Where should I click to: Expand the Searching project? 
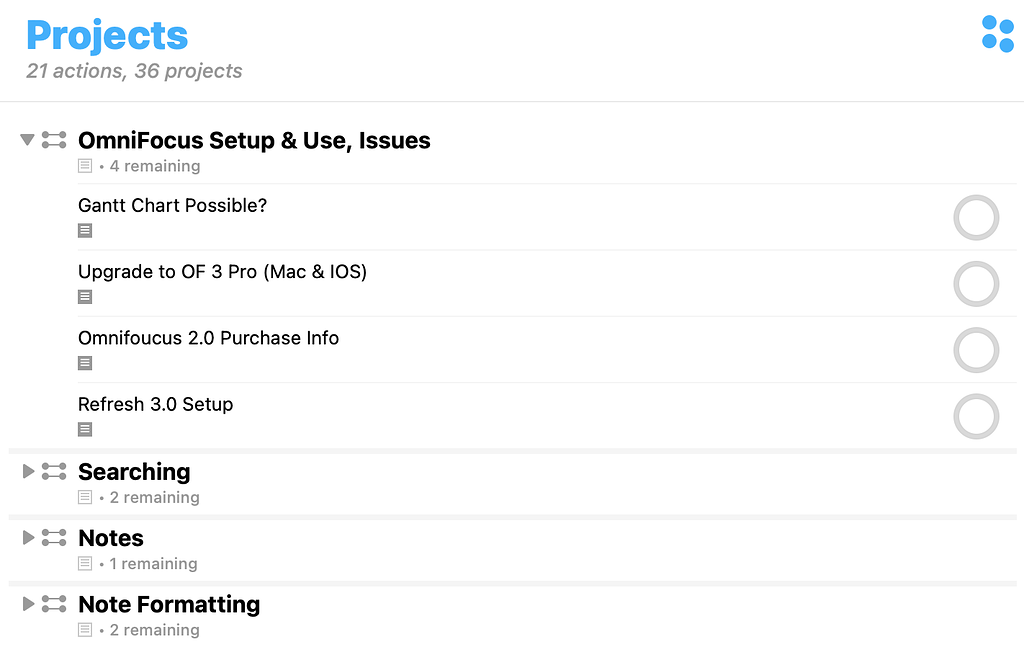[27, 471]
